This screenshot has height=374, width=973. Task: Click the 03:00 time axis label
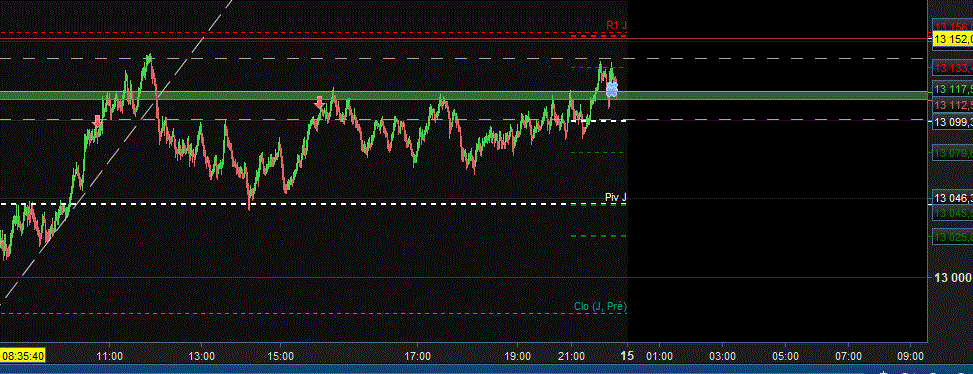point(723,357)
